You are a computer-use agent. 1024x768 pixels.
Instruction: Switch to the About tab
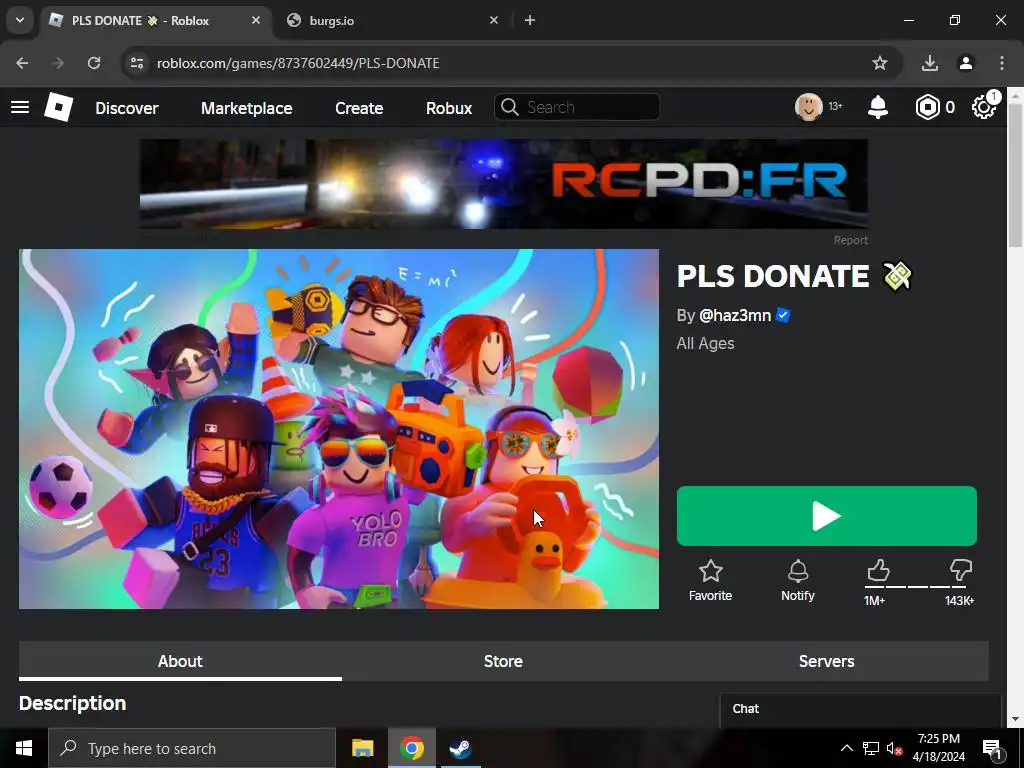(180, 661)
